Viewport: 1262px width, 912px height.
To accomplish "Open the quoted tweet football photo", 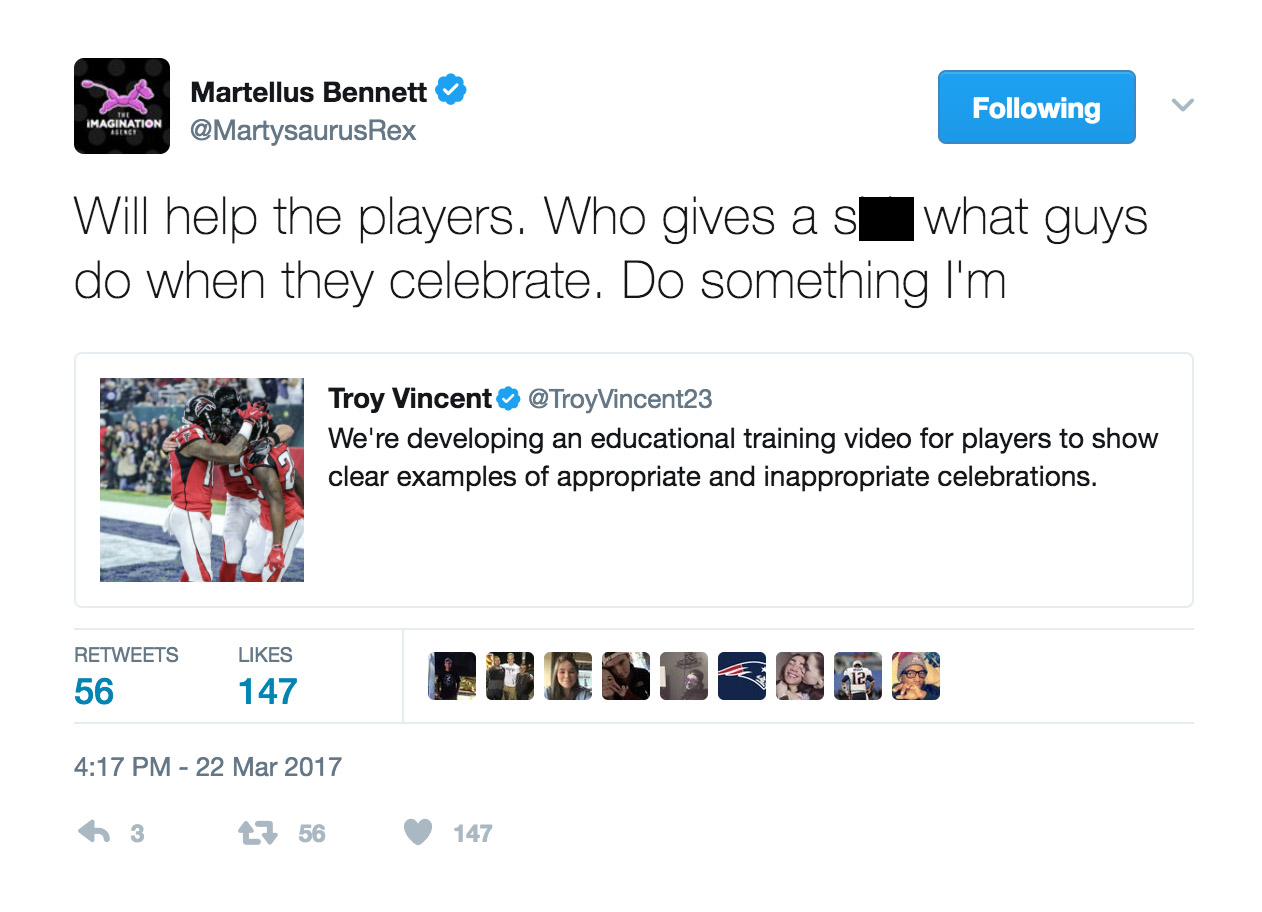I will 202,480.
